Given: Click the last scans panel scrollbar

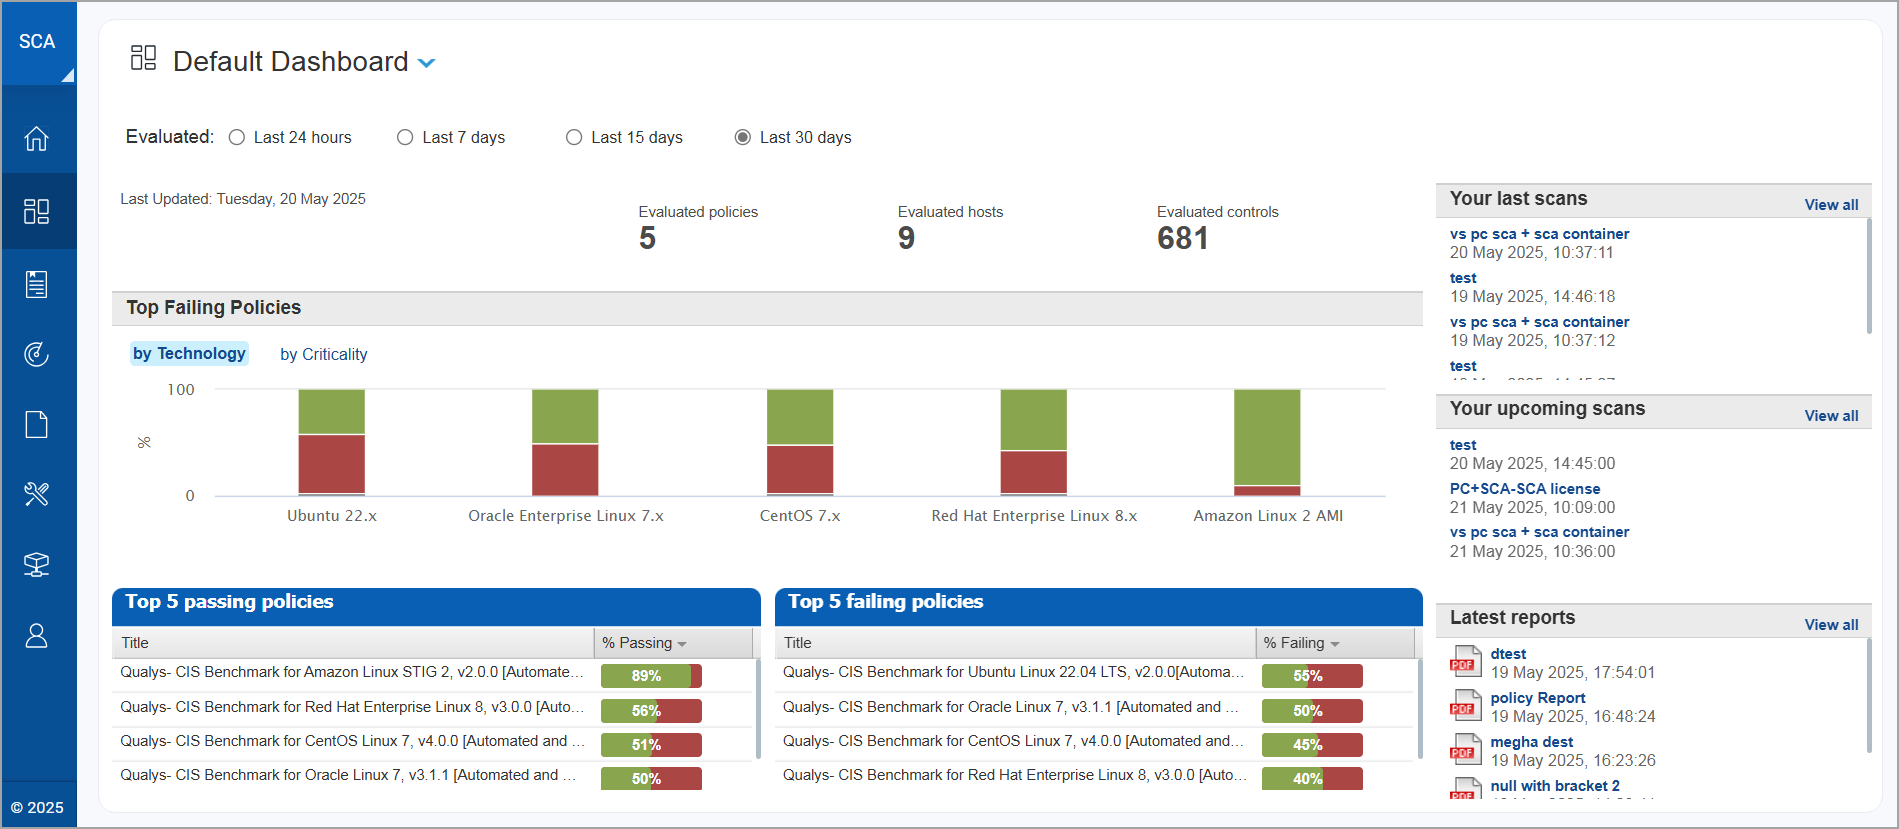Looking at the screenshot, I should point(1869,276).
